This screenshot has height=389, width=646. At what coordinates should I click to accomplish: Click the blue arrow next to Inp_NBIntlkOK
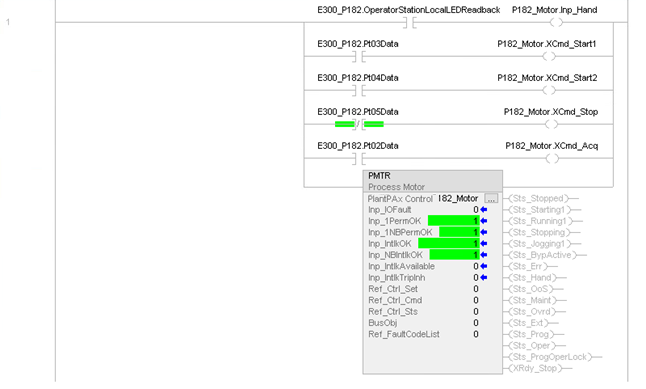pos(484,255)
